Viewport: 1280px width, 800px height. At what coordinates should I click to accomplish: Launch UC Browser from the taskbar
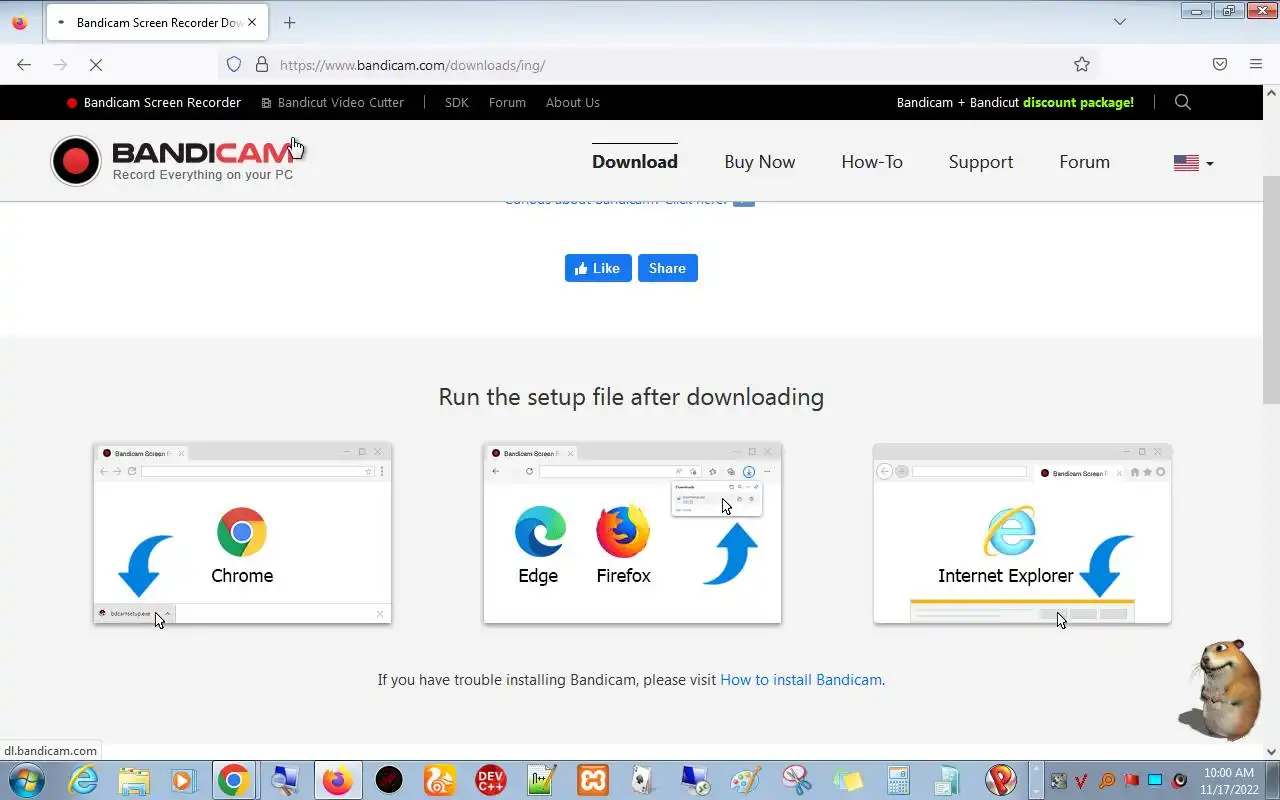pos(439,780)
